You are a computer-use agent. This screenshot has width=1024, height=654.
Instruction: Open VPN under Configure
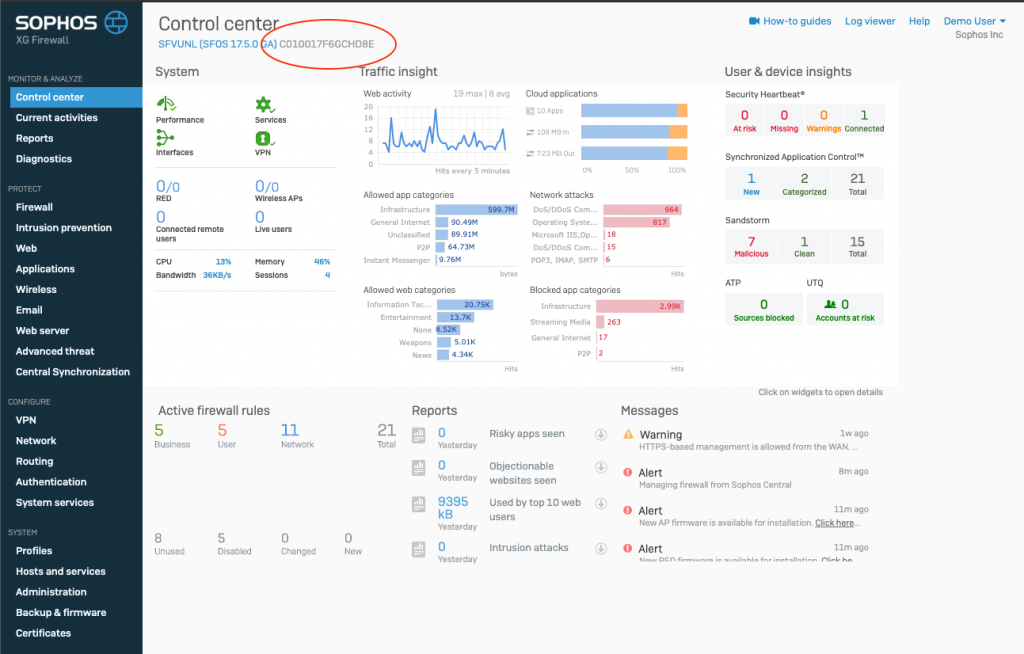(x=26, y=420)
